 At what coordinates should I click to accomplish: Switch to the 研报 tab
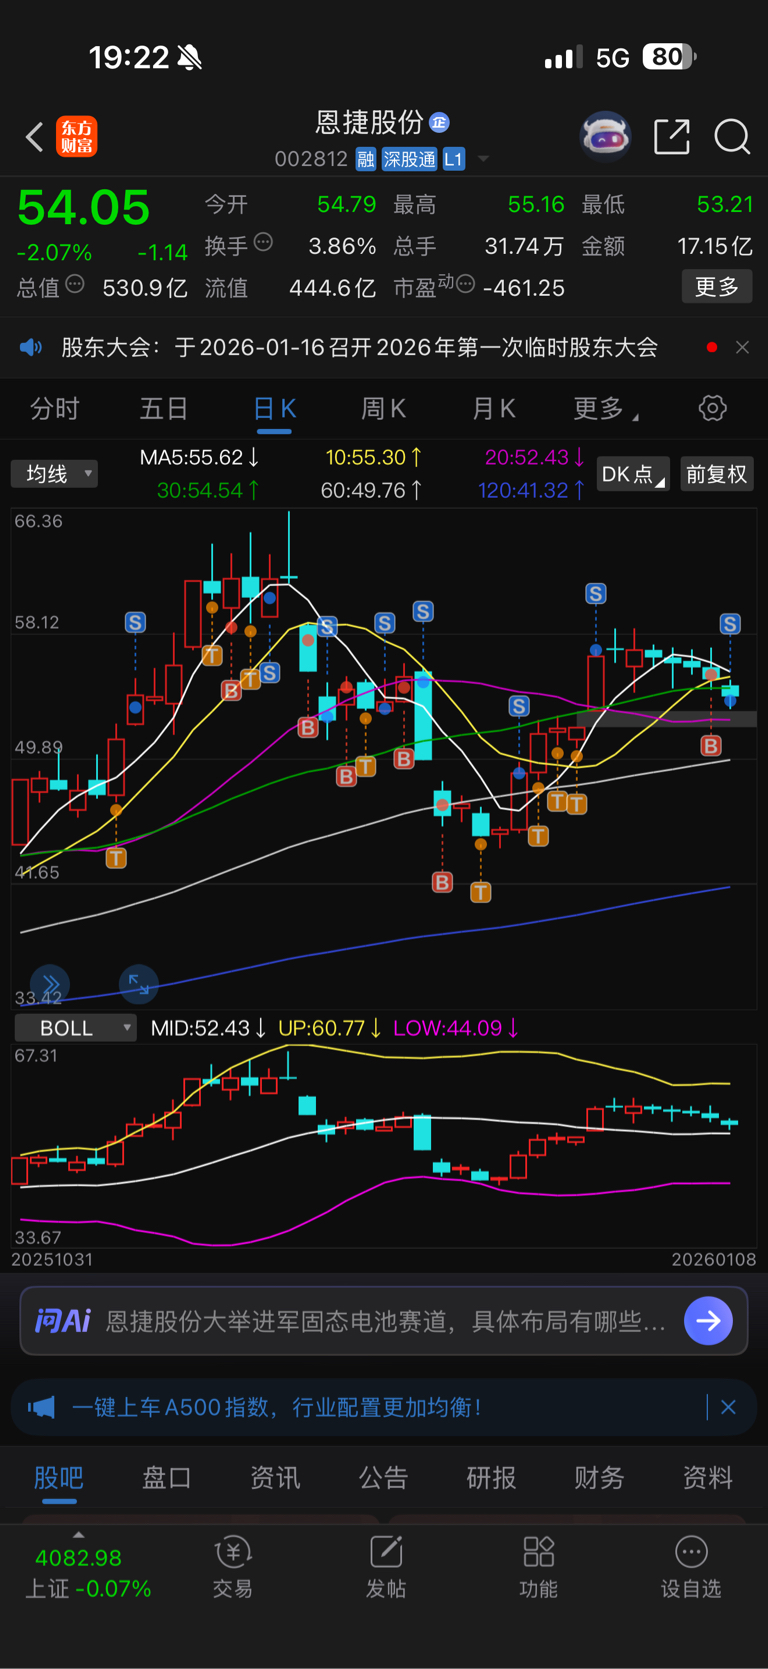coord(491,1477)
